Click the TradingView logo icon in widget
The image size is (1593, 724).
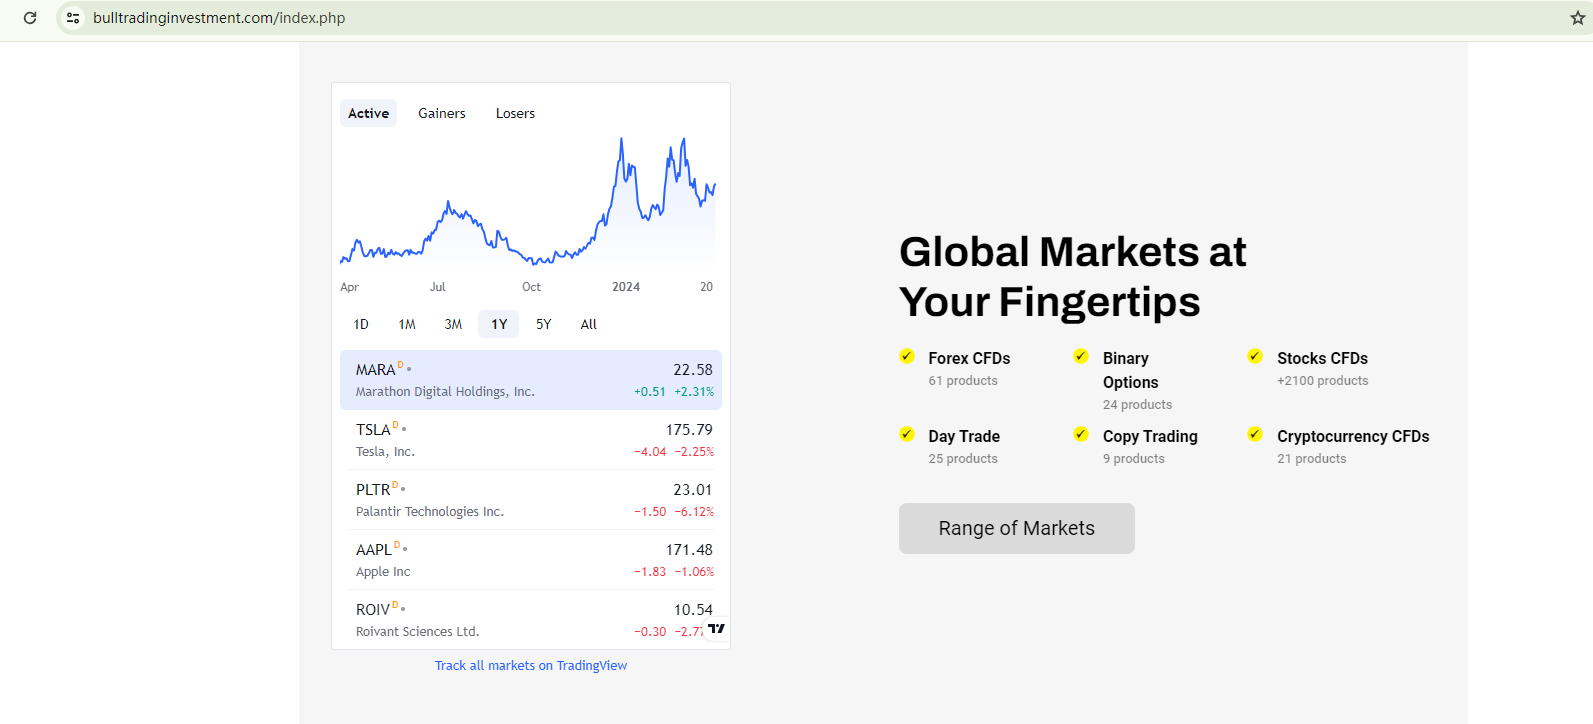(x=716, y=629)
